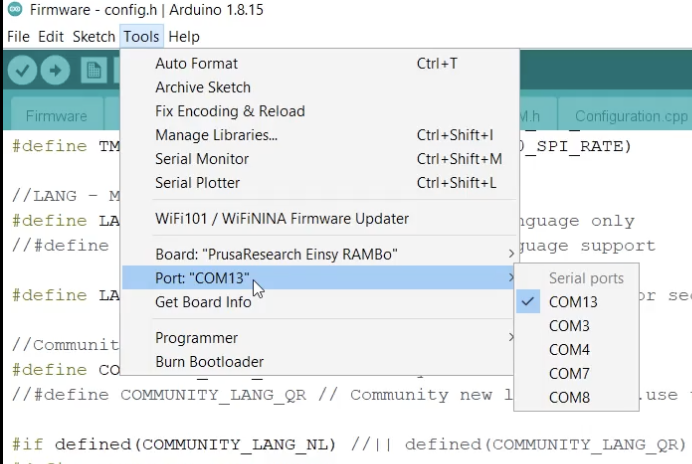Open the File menu

click(18, 37)
